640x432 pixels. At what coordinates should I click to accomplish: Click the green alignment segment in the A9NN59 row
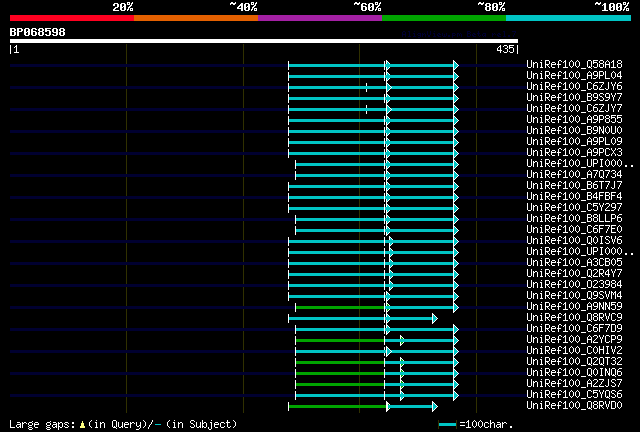pyautogui.click(x=340, y=307)
